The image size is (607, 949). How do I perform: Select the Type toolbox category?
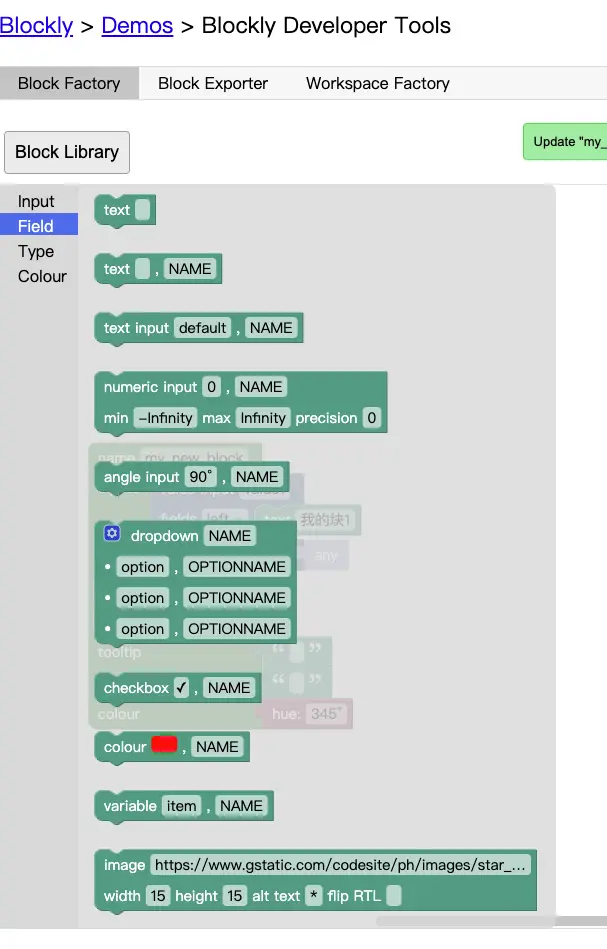(36, 251)
